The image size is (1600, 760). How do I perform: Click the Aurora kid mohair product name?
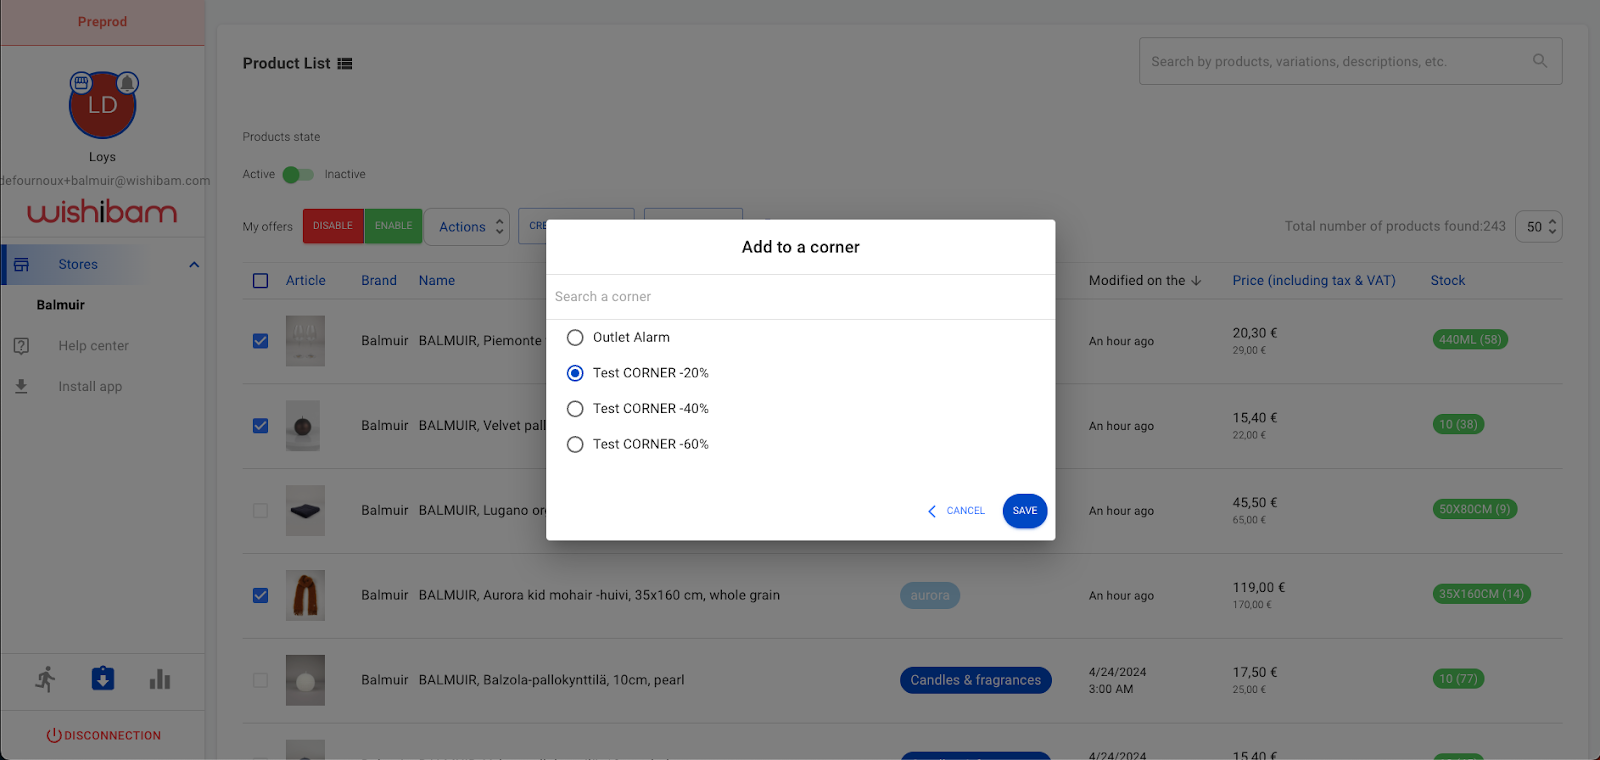click(x=599, y=596)
